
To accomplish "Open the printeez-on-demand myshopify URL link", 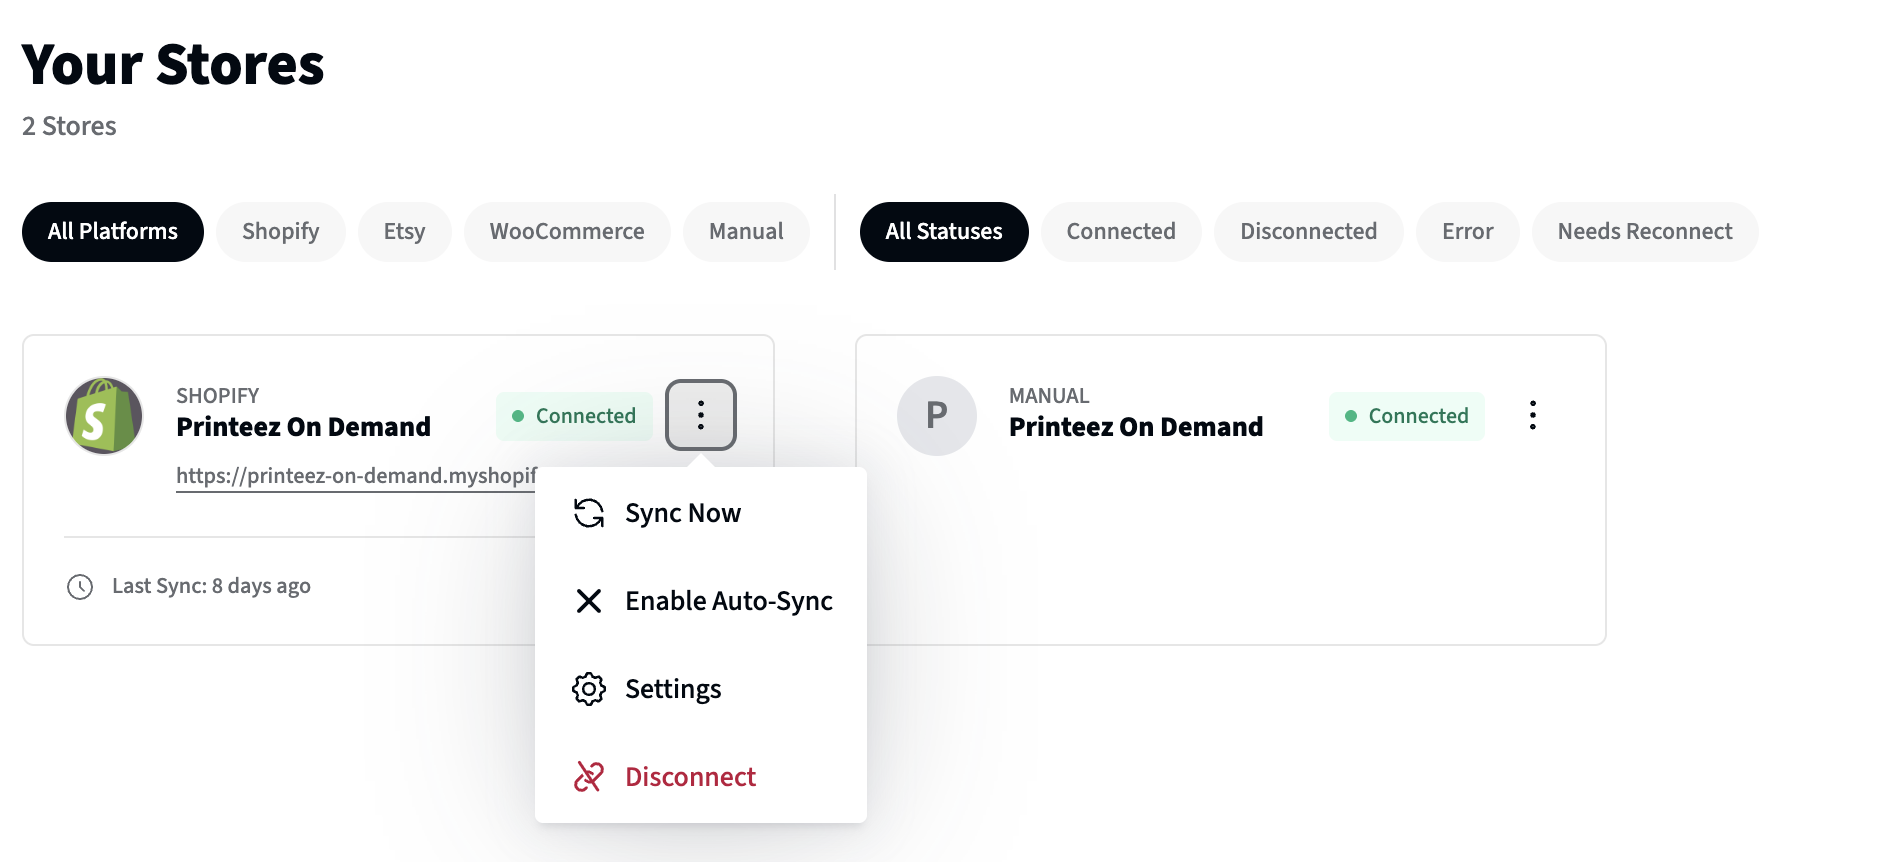I will click(x=356, y=476).
